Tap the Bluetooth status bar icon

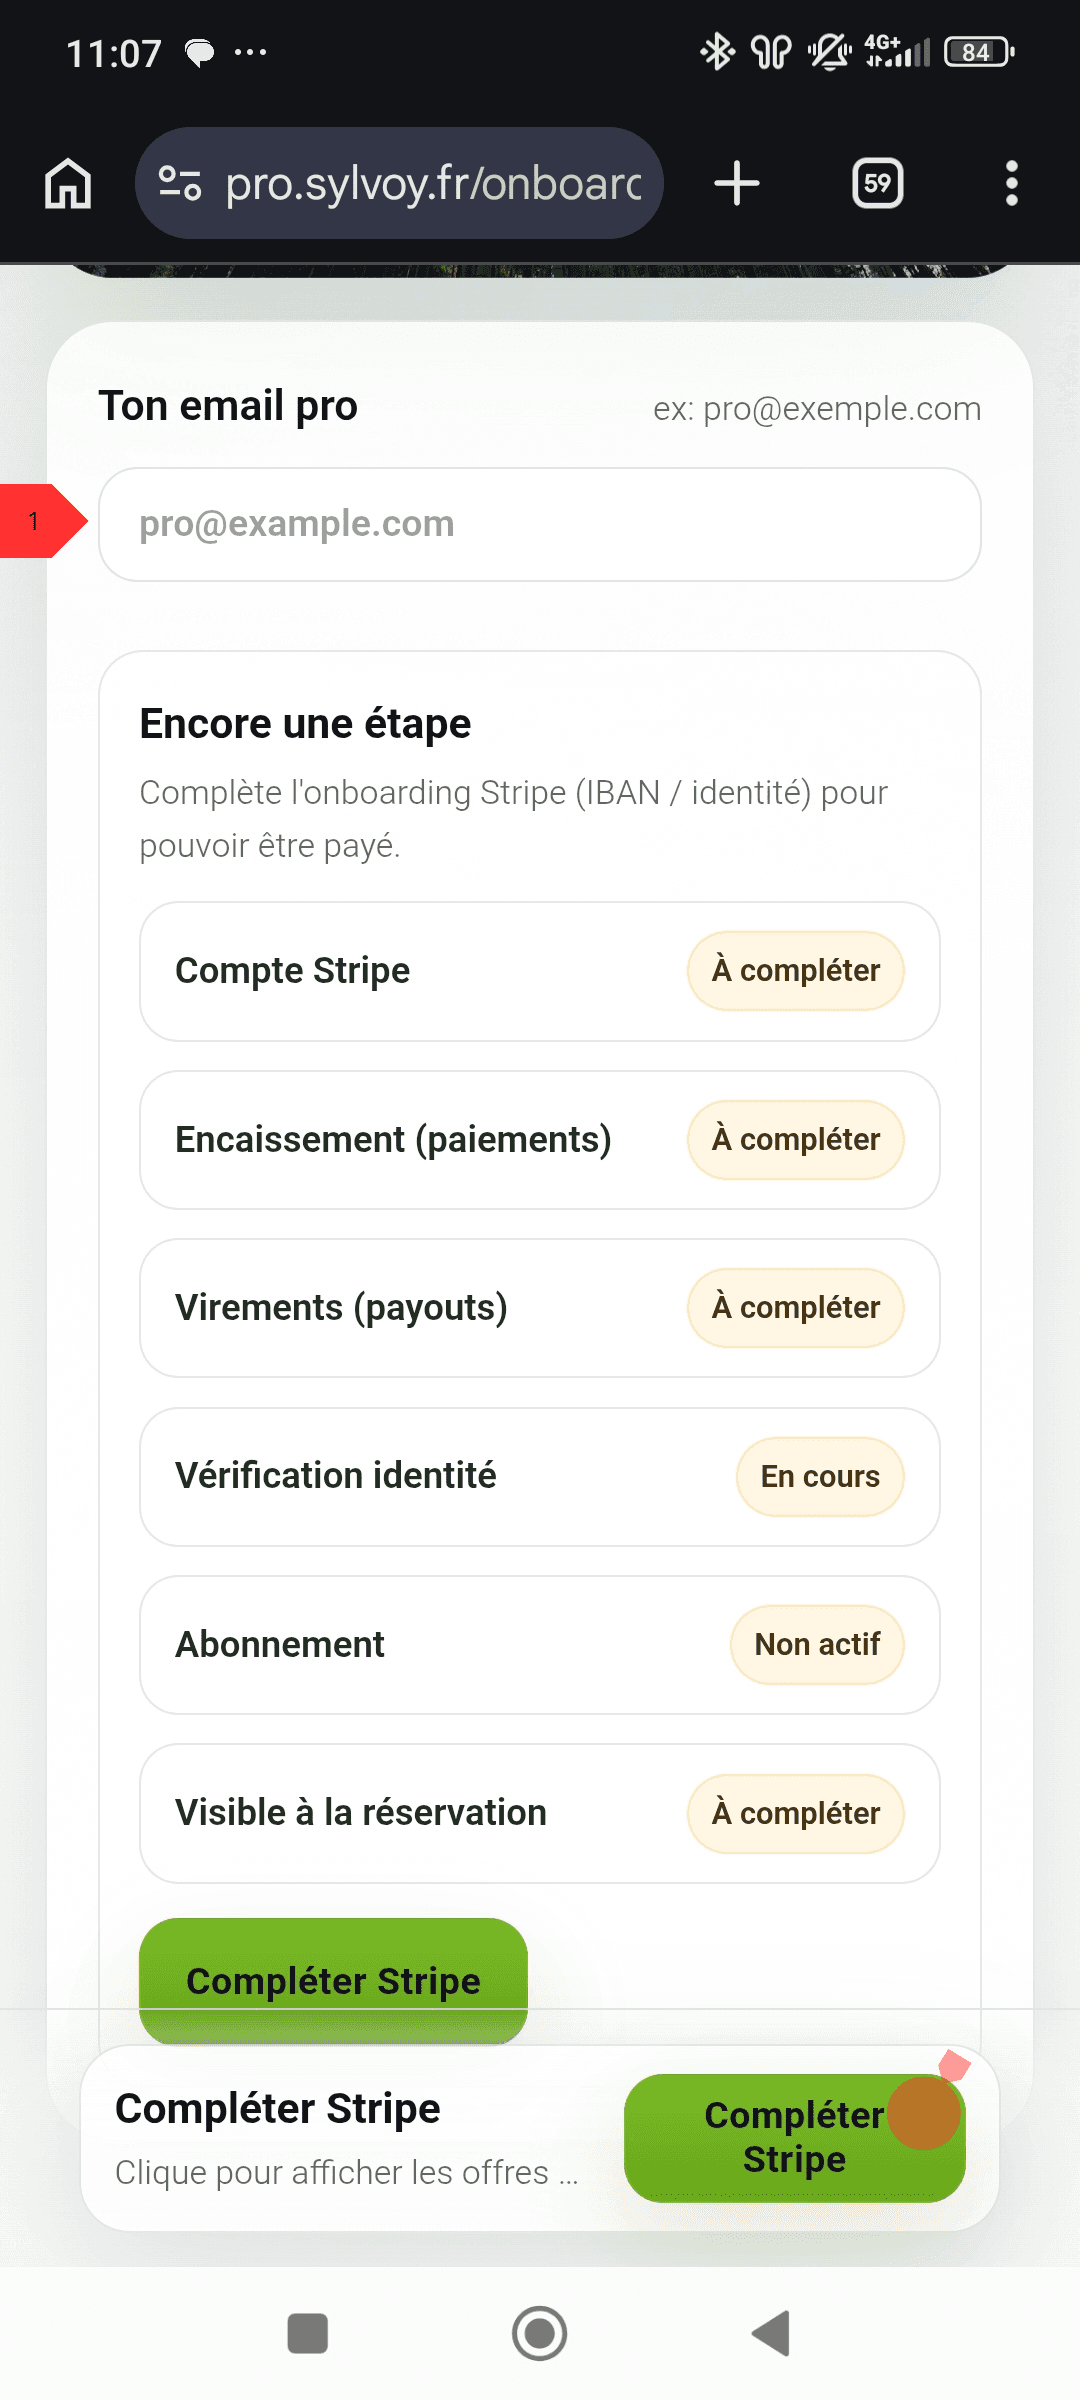[716, 52]
